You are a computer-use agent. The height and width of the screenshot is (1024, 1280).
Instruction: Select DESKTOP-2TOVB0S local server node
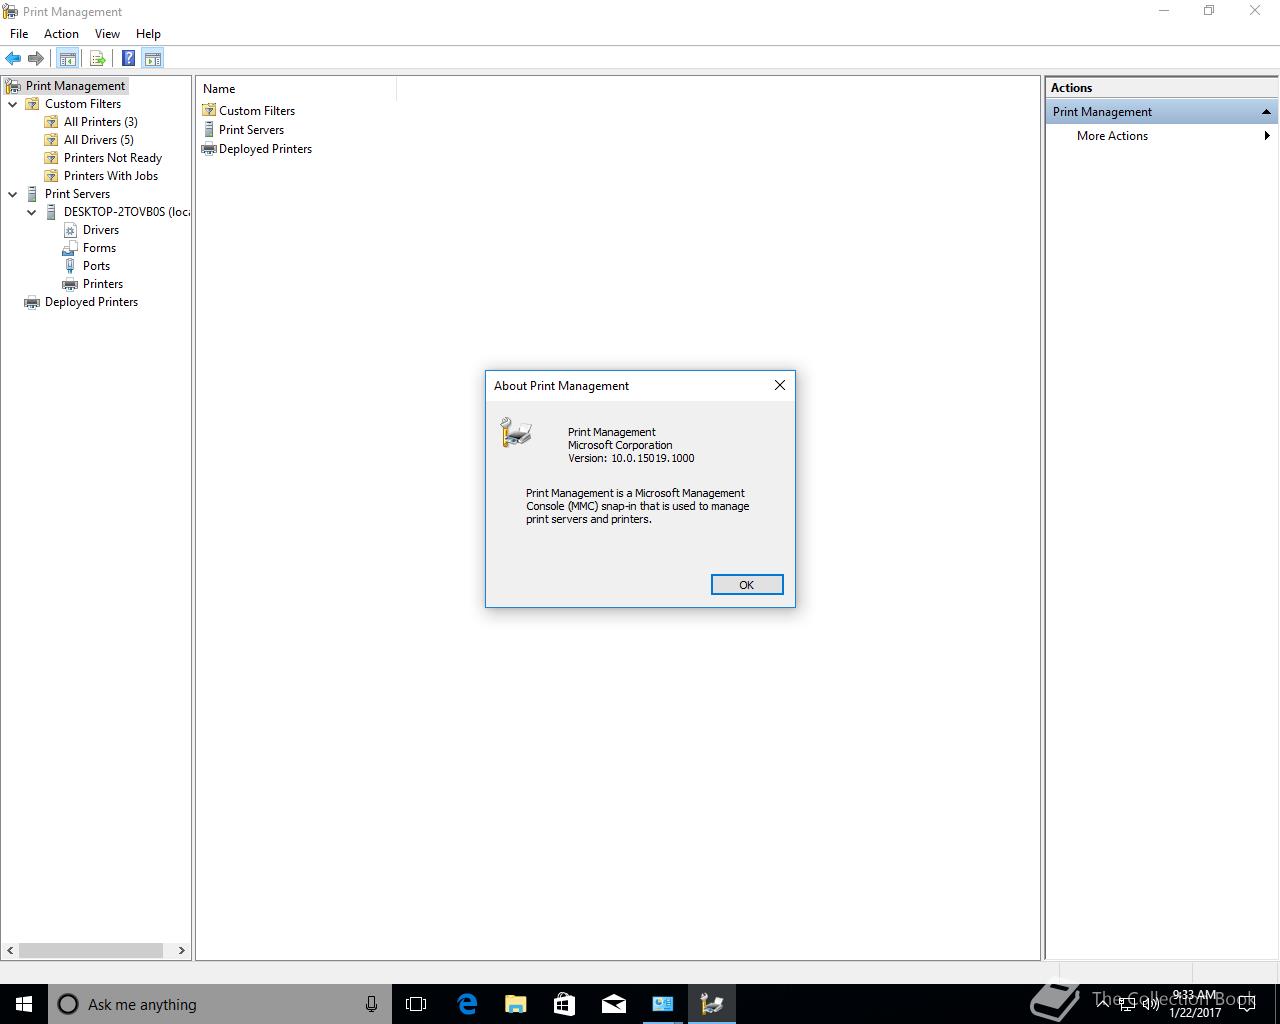(x=127, y=212)
